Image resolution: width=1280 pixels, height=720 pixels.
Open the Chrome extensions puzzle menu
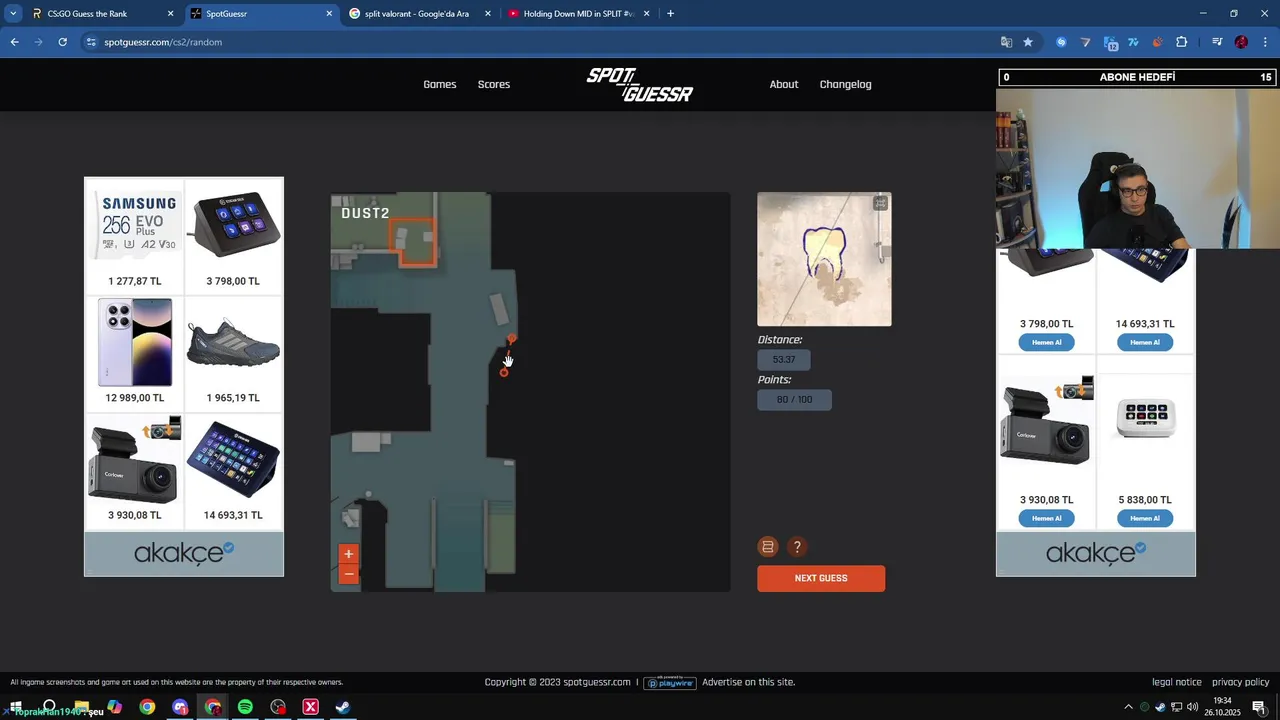point(1182,42)
